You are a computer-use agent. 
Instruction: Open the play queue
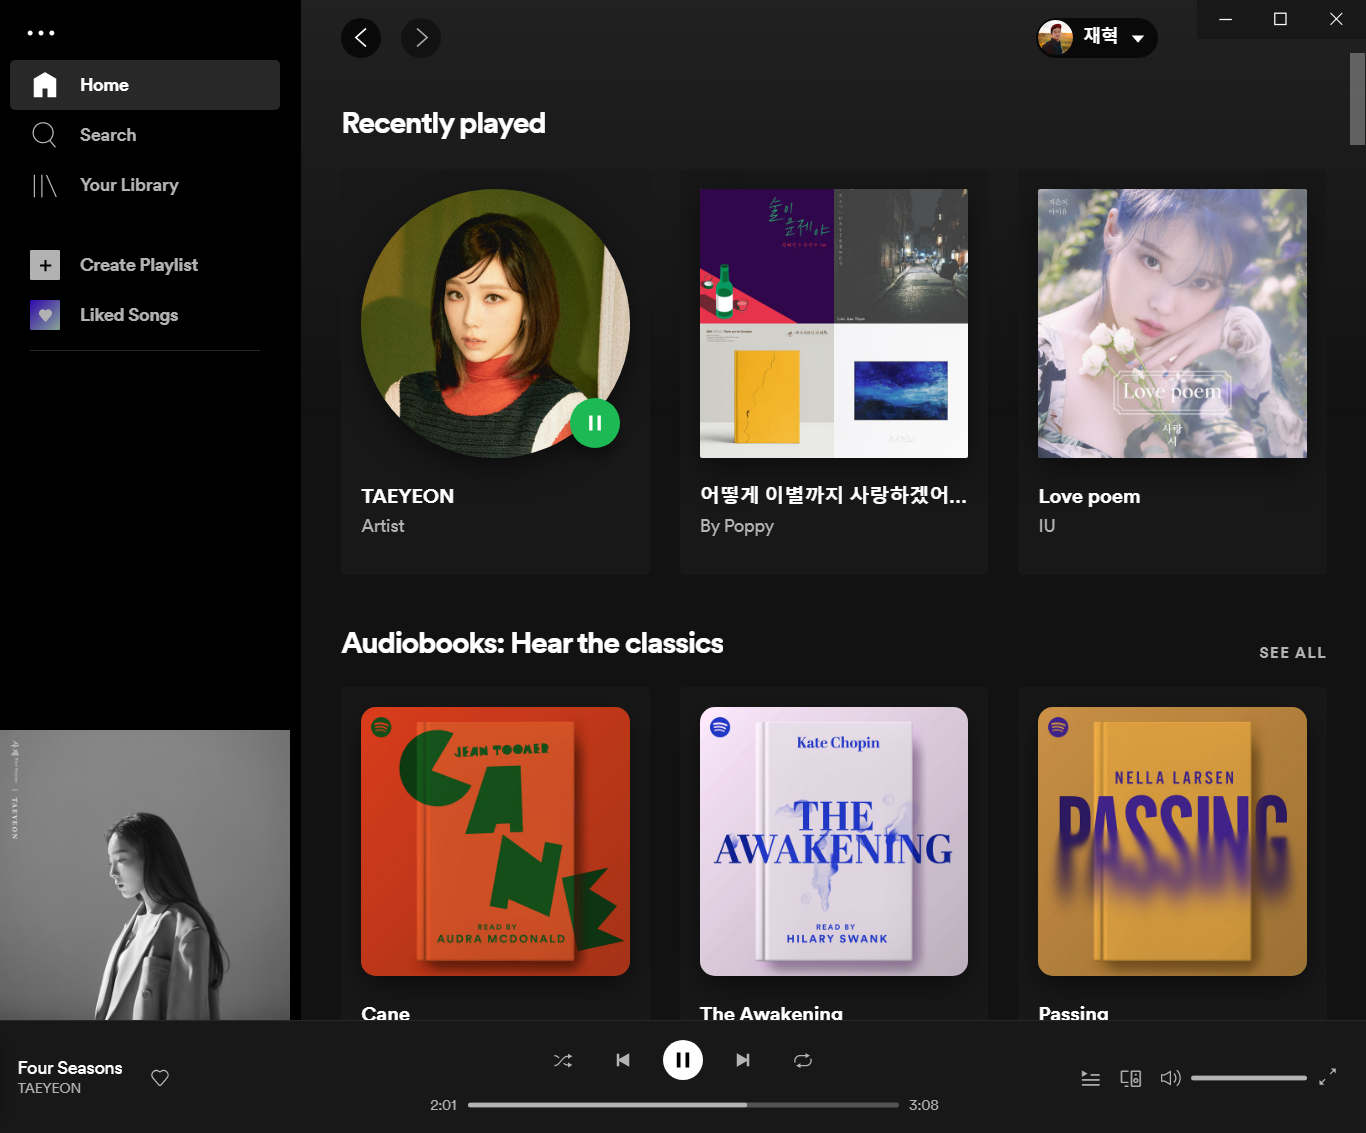coord(1091,1078)
